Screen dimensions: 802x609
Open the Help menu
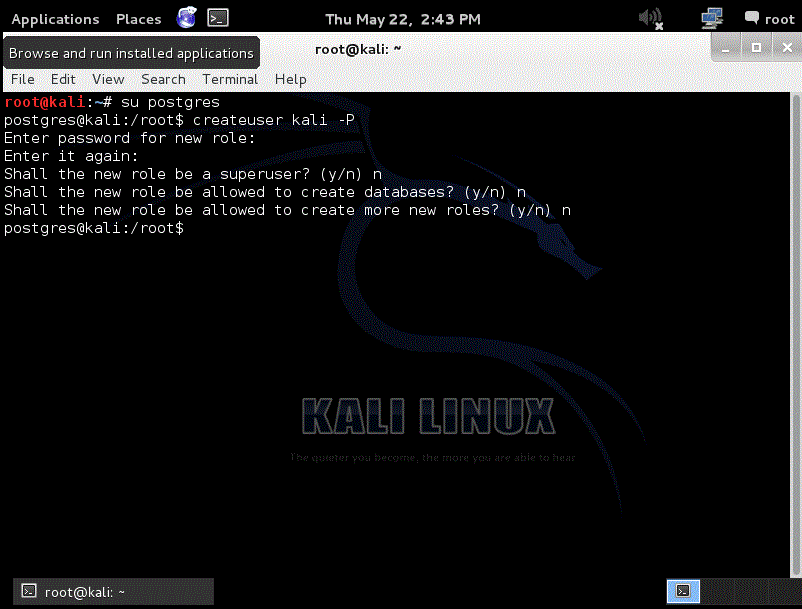[291, 79]
